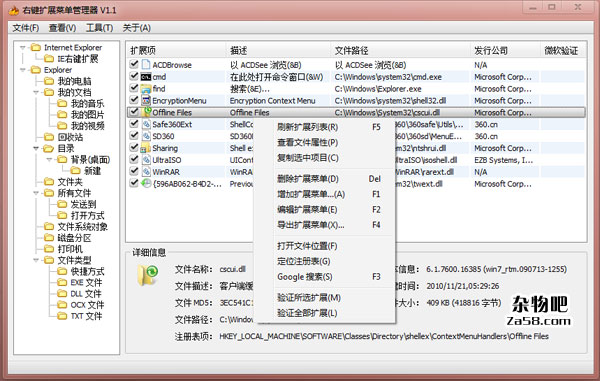Sort by the 文件路径 column header

(x=400, y=50)
